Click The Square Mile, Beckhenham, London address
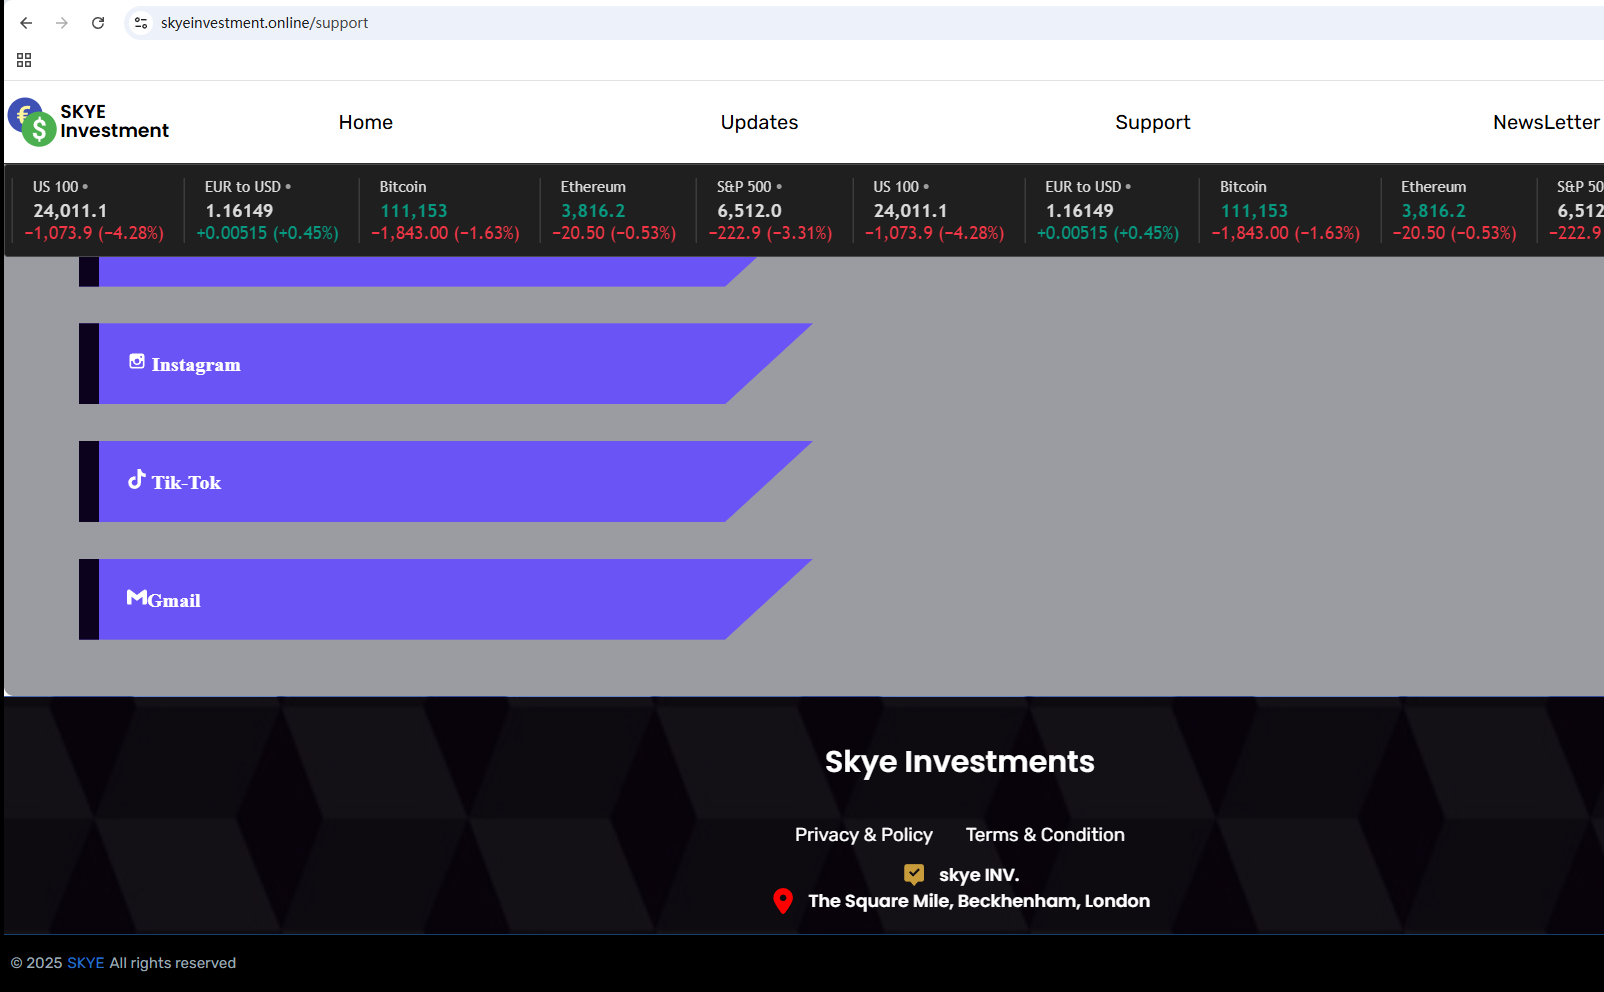The height and width of the screenshot is (992, 1604). (979, 901)
